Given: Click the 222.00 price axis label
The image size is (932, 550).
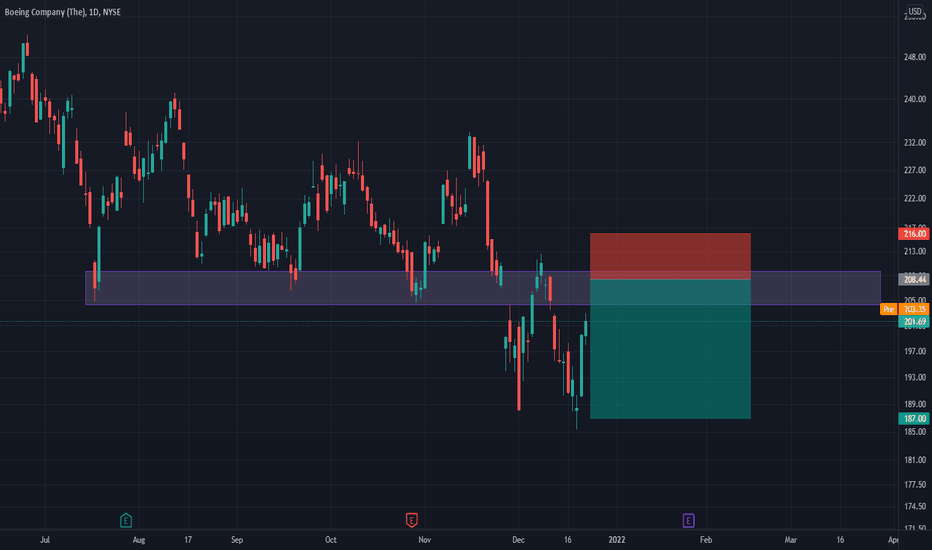Looking at the screenshot, I should tap(915, 198).
